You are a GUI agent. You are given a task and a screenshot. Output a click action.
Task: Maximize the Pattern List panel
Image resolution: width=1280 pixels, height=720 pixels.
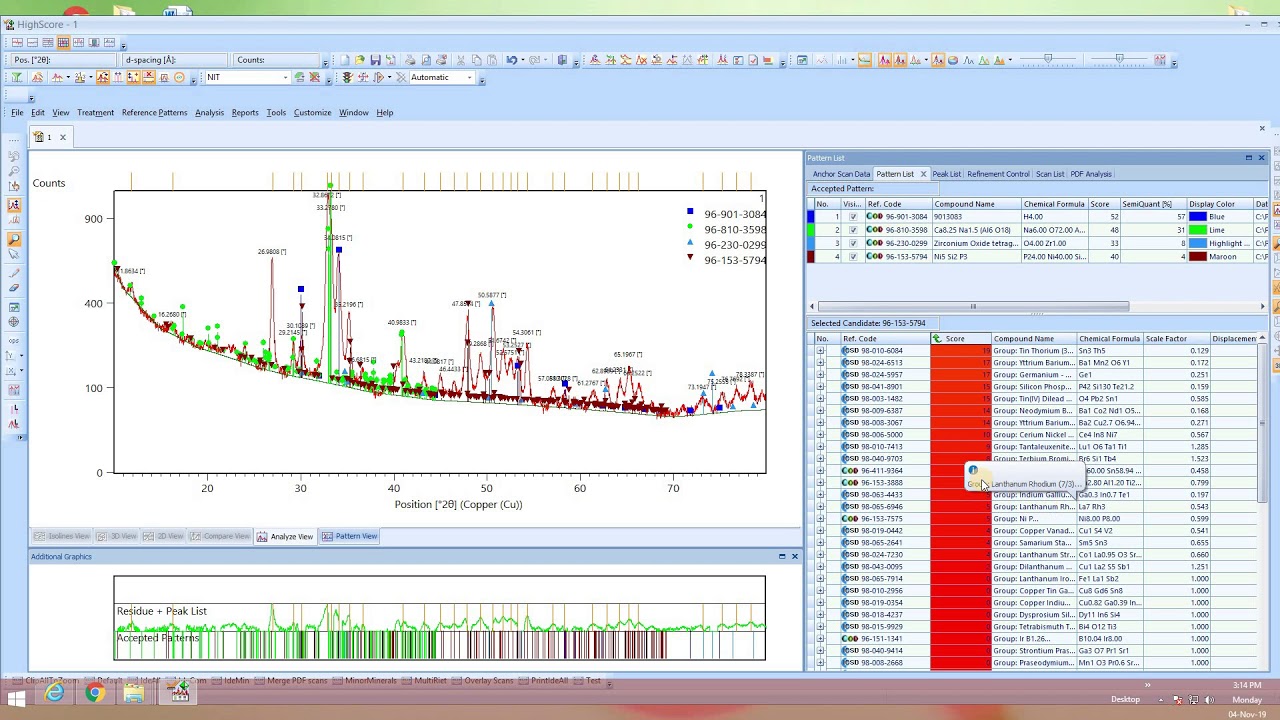[x=1248, y=158]
